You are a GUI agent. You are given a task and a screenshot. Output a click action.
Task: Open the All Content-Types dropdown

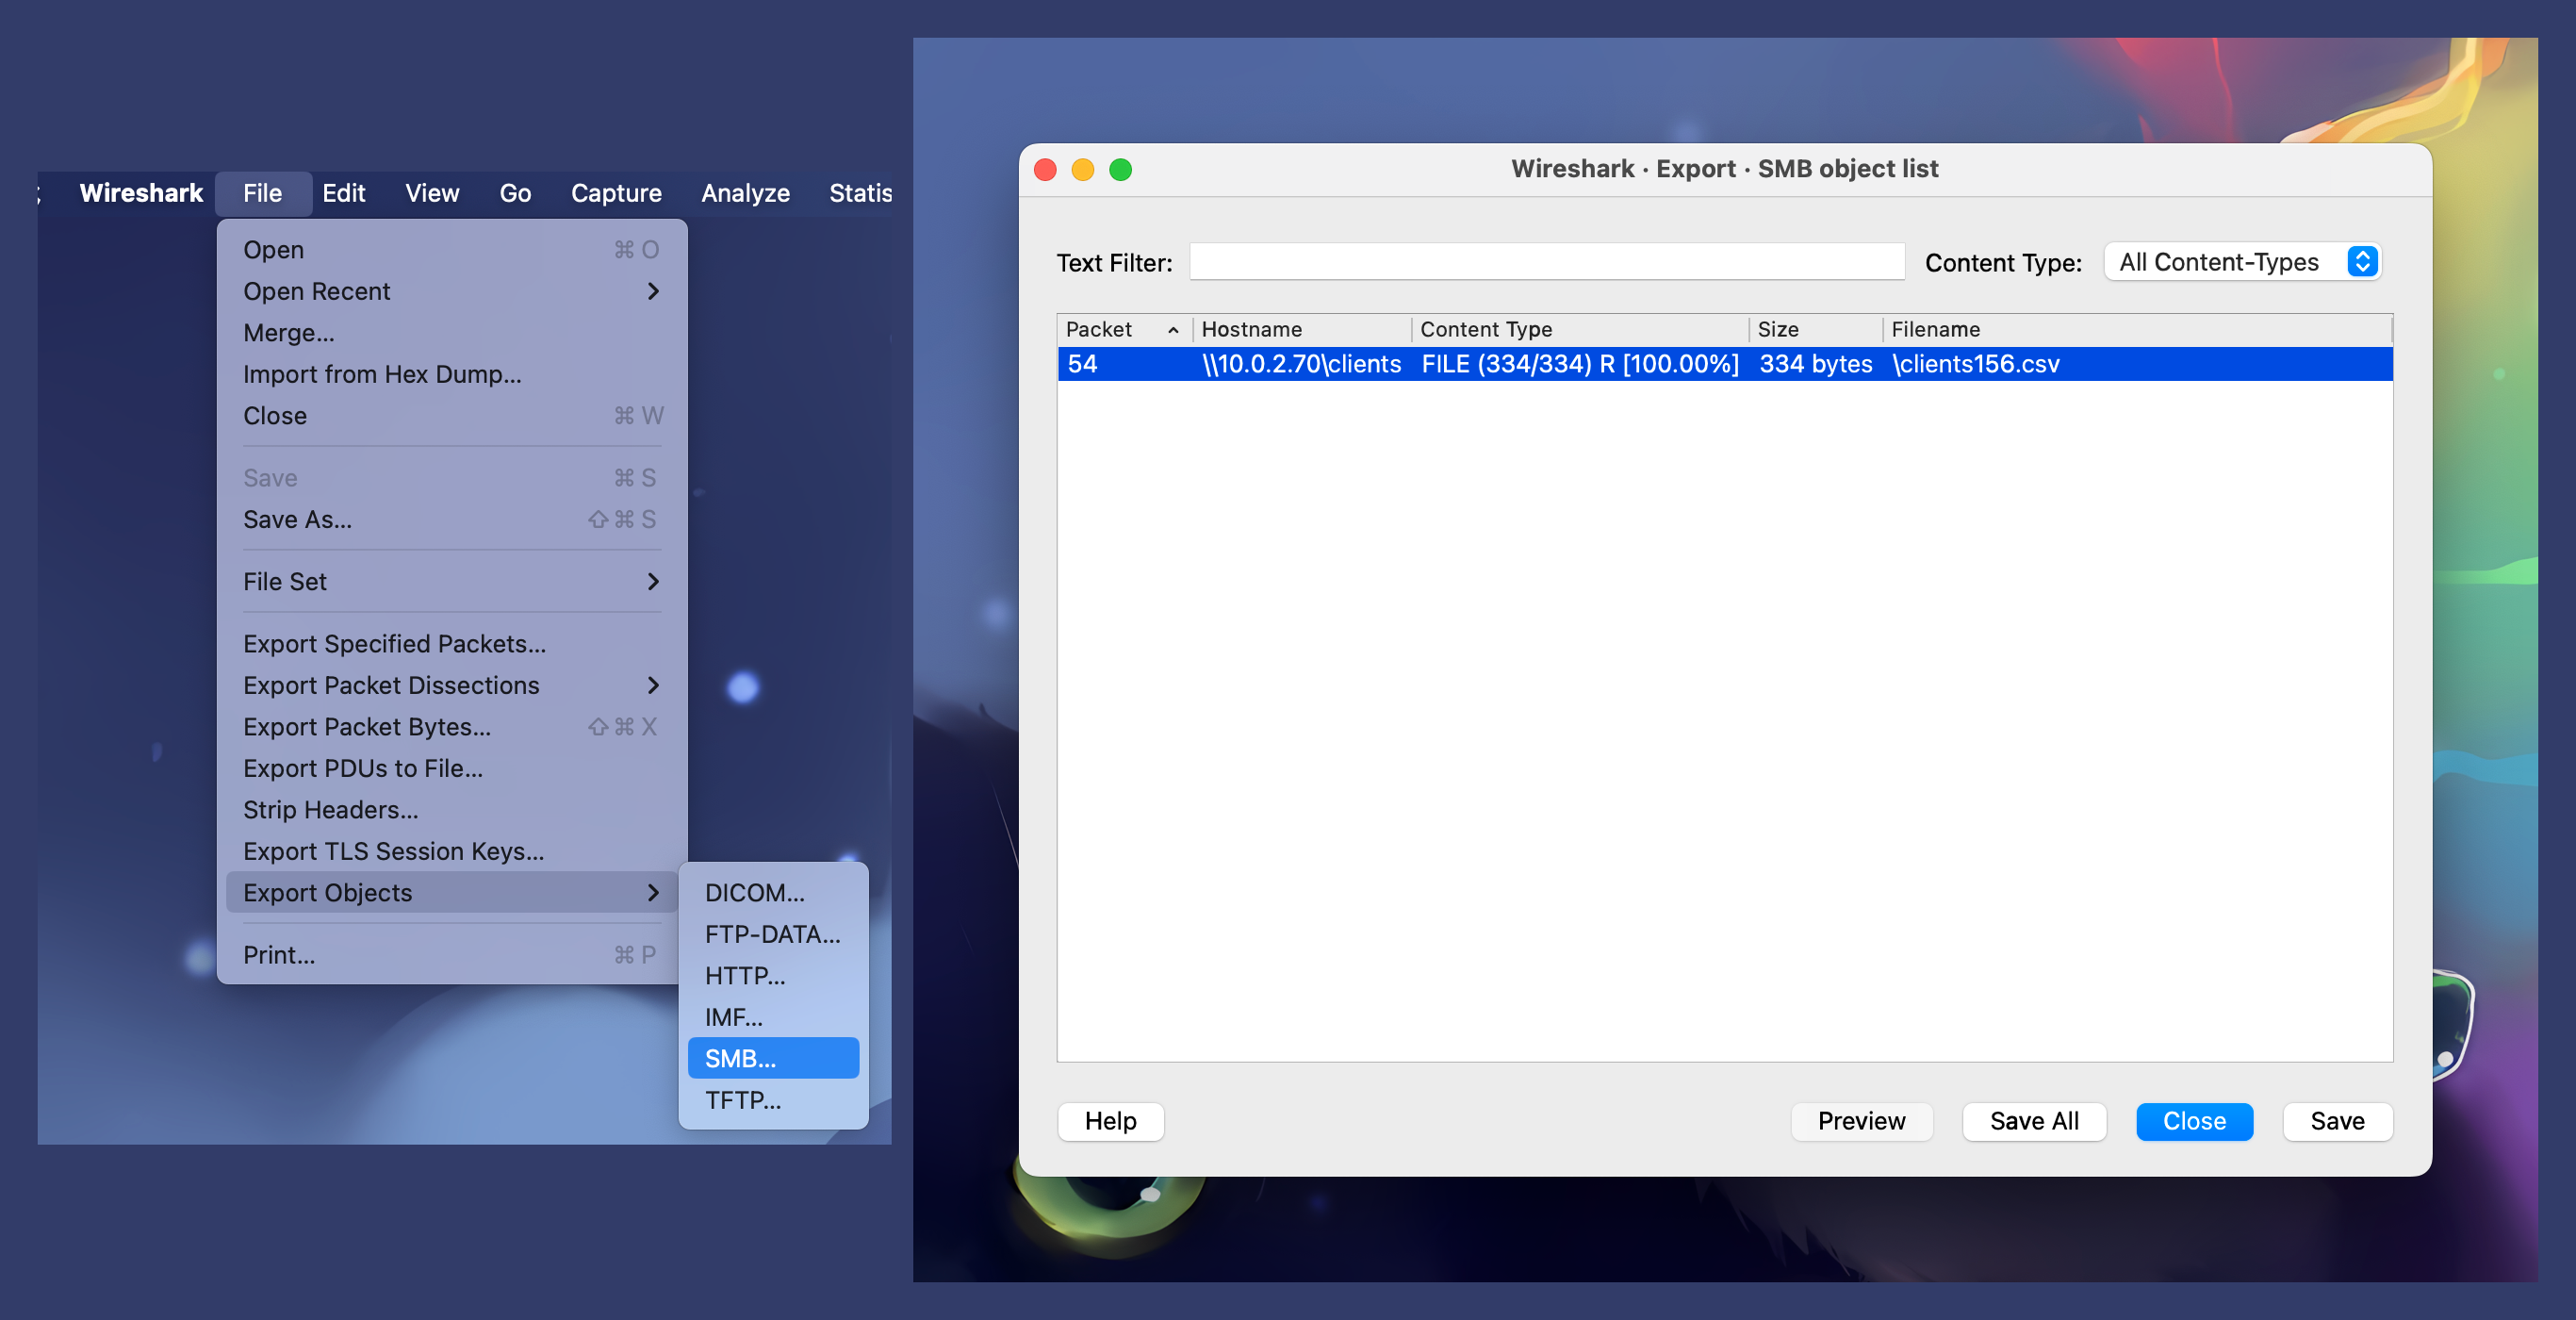(2242, 262)
